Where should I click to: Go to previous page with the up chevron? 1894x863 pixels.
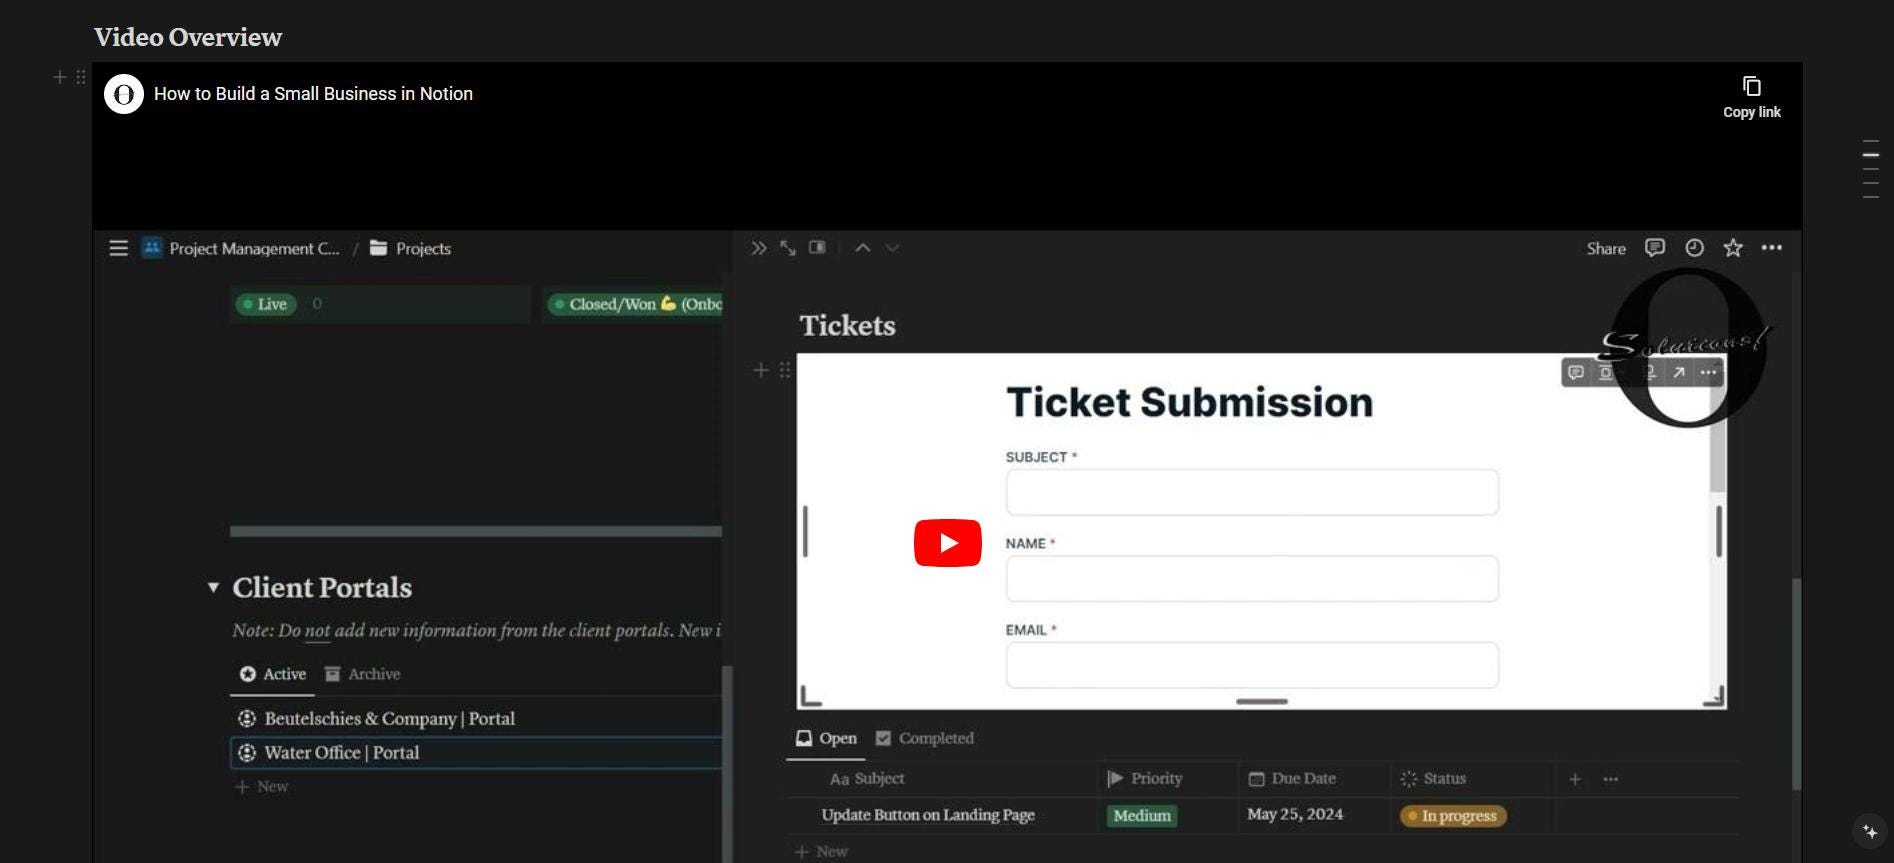(x=862, y=248)
